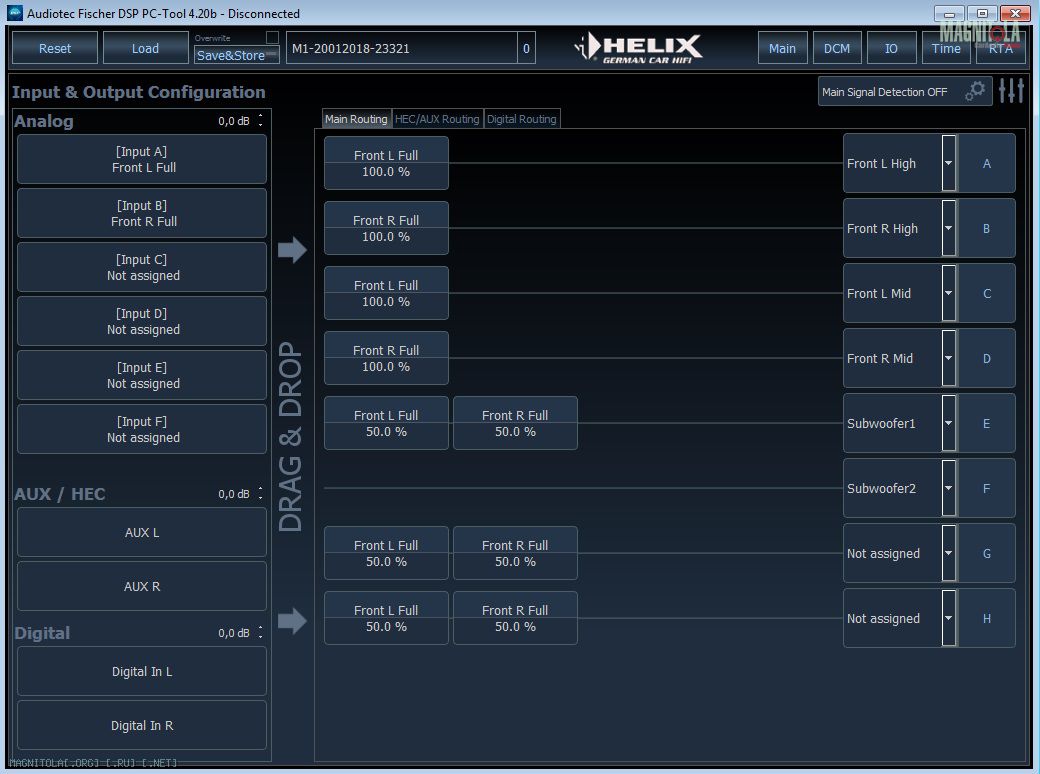Toggle the Overwrite checkbox
The width and height of the screenshot is (1040, 774).
272,38
